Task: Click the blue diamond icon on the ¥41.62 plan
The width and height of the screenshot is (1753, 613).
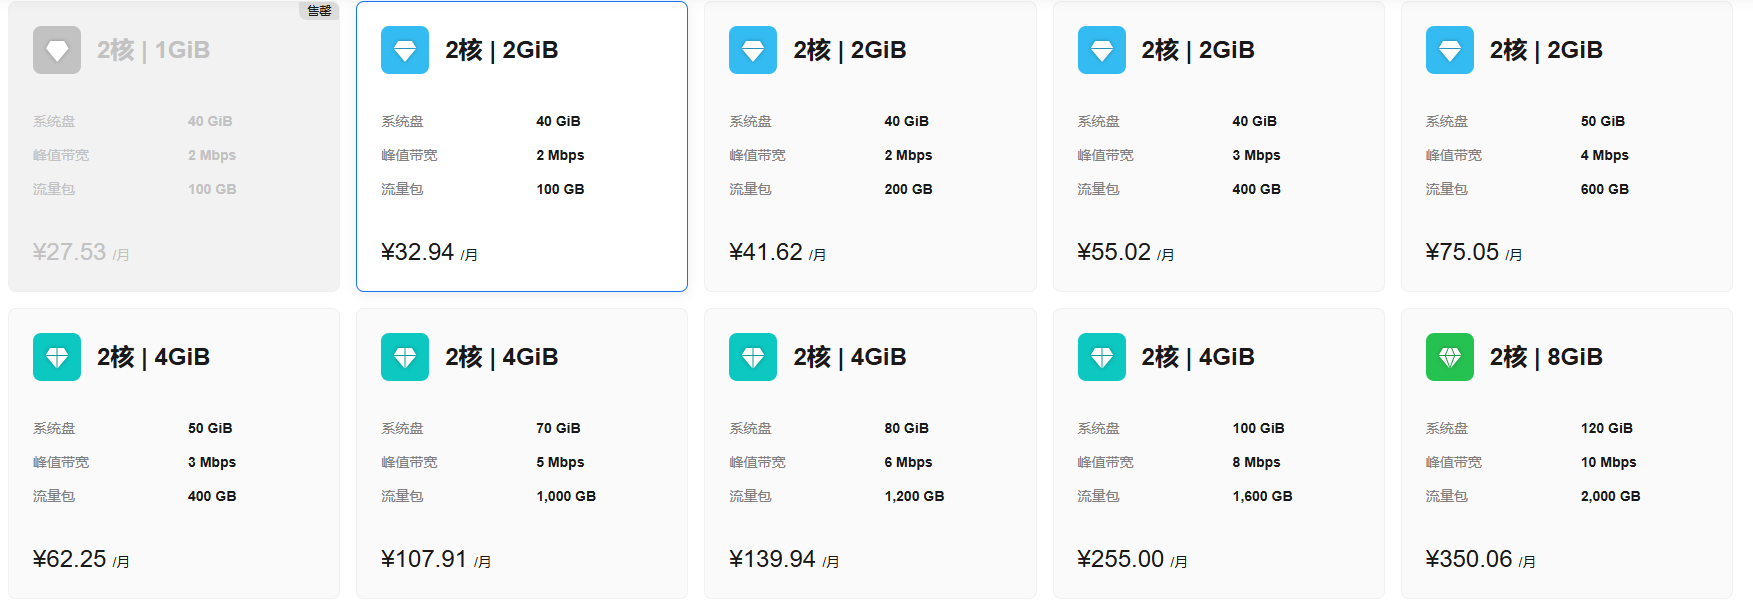Action: coord(753,50)
